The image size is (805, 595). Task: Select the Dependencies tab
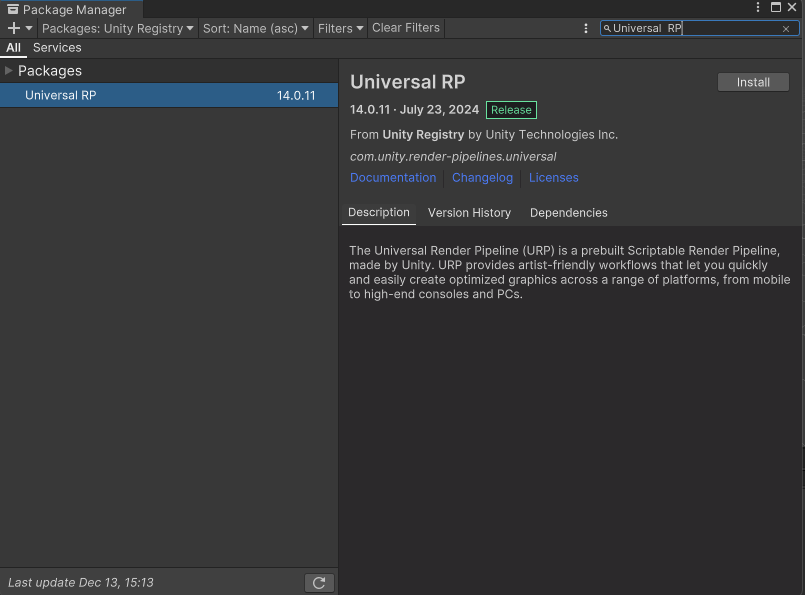568,213
